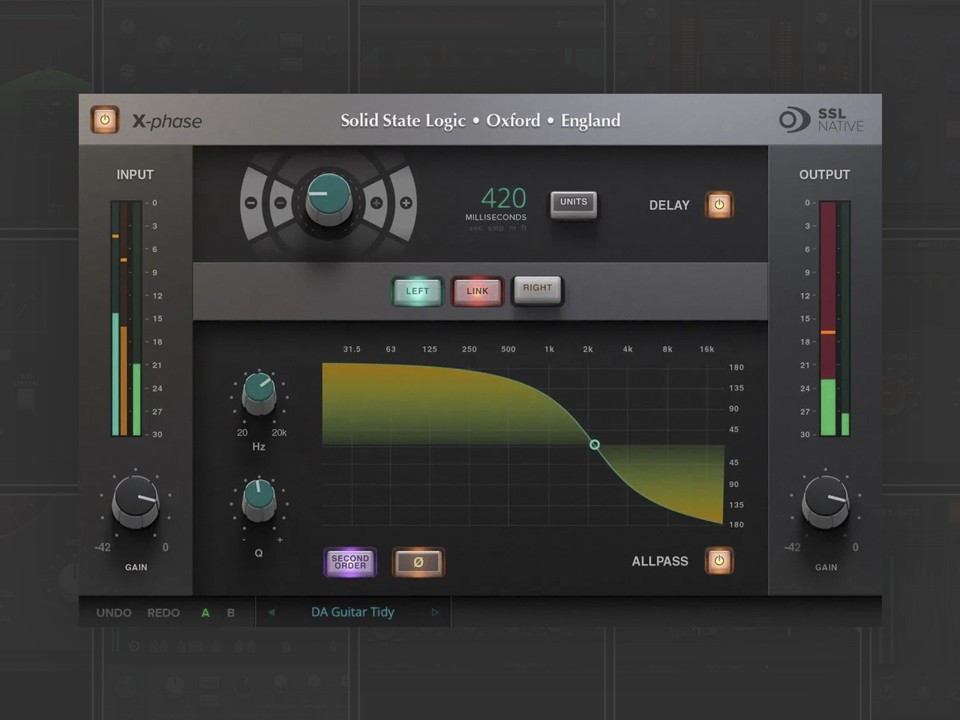This screenshot has height=720, width=960.
Task: Click the 16k frequency label on graph
Action: (707, 349)
